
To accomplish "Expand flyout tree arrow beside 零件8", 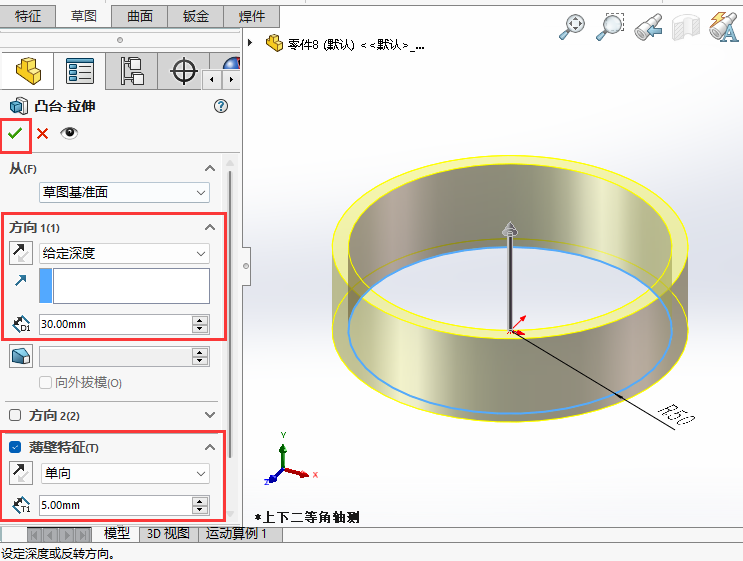I will [x=250, y=43].
